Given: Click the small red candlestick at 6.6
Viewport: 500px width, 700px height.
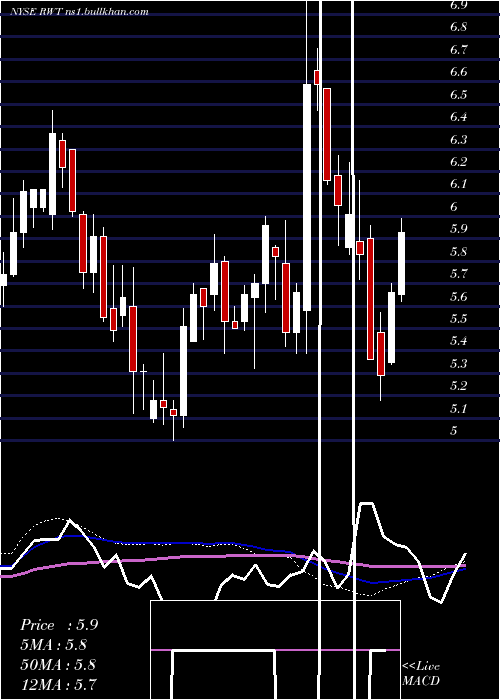Looking at the screenshot, I should tap(317, 77).
